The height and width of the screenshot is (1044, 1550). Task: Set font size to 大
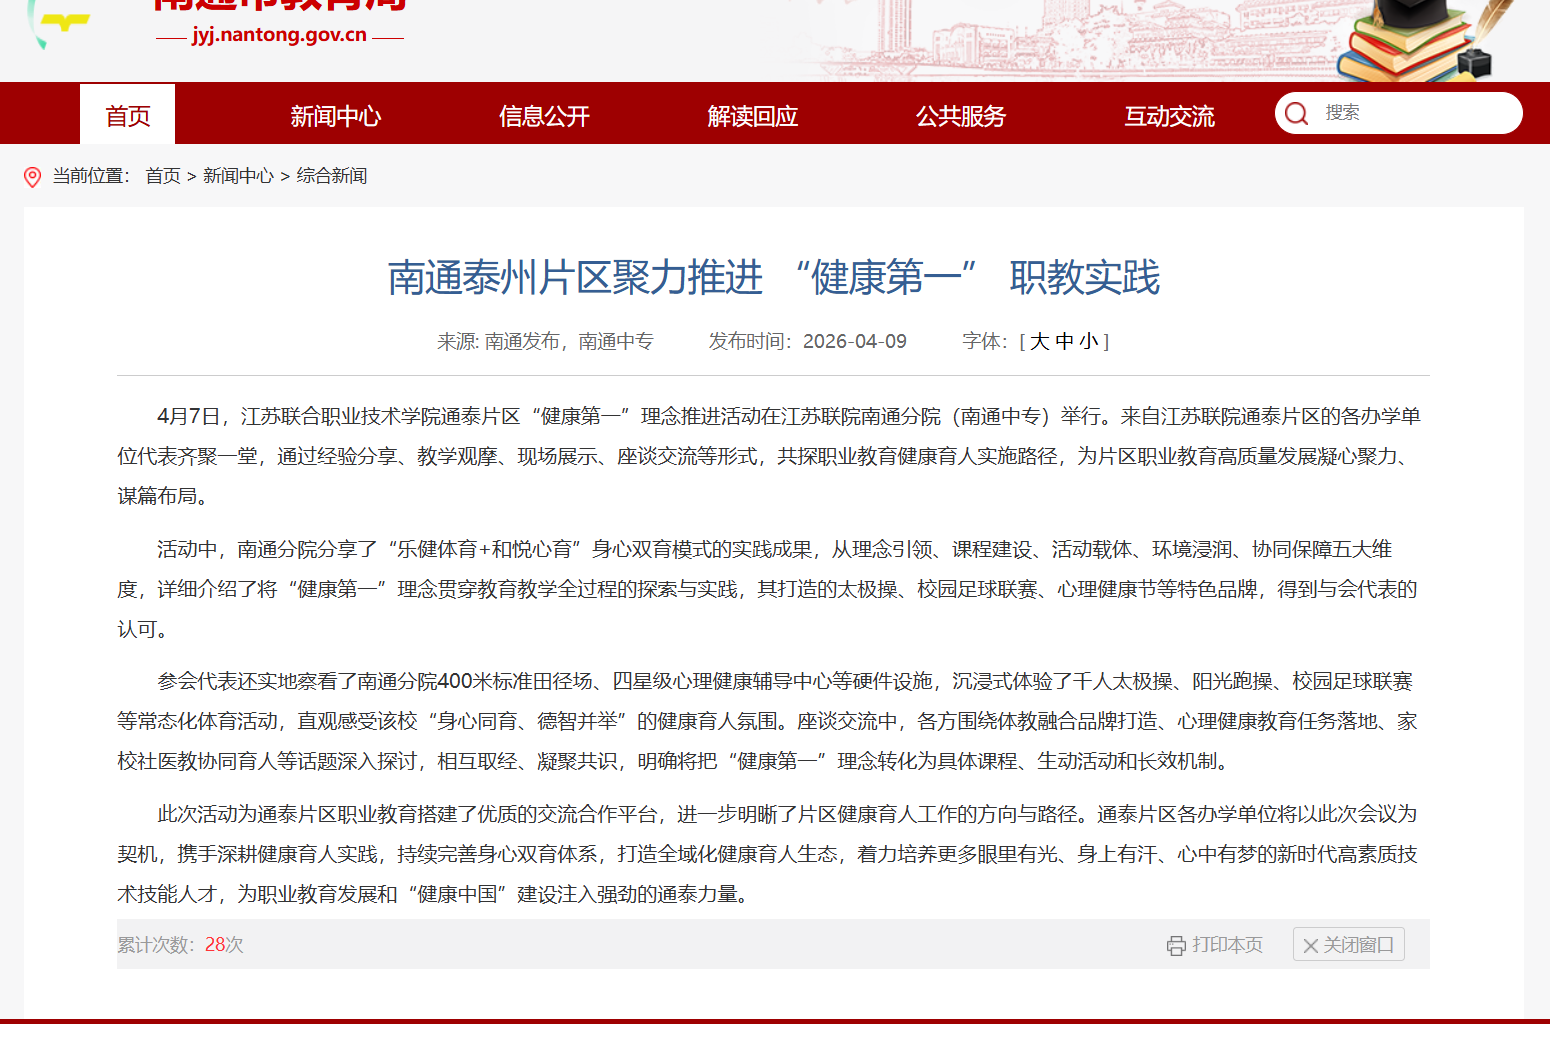[x=1040, y=341]
